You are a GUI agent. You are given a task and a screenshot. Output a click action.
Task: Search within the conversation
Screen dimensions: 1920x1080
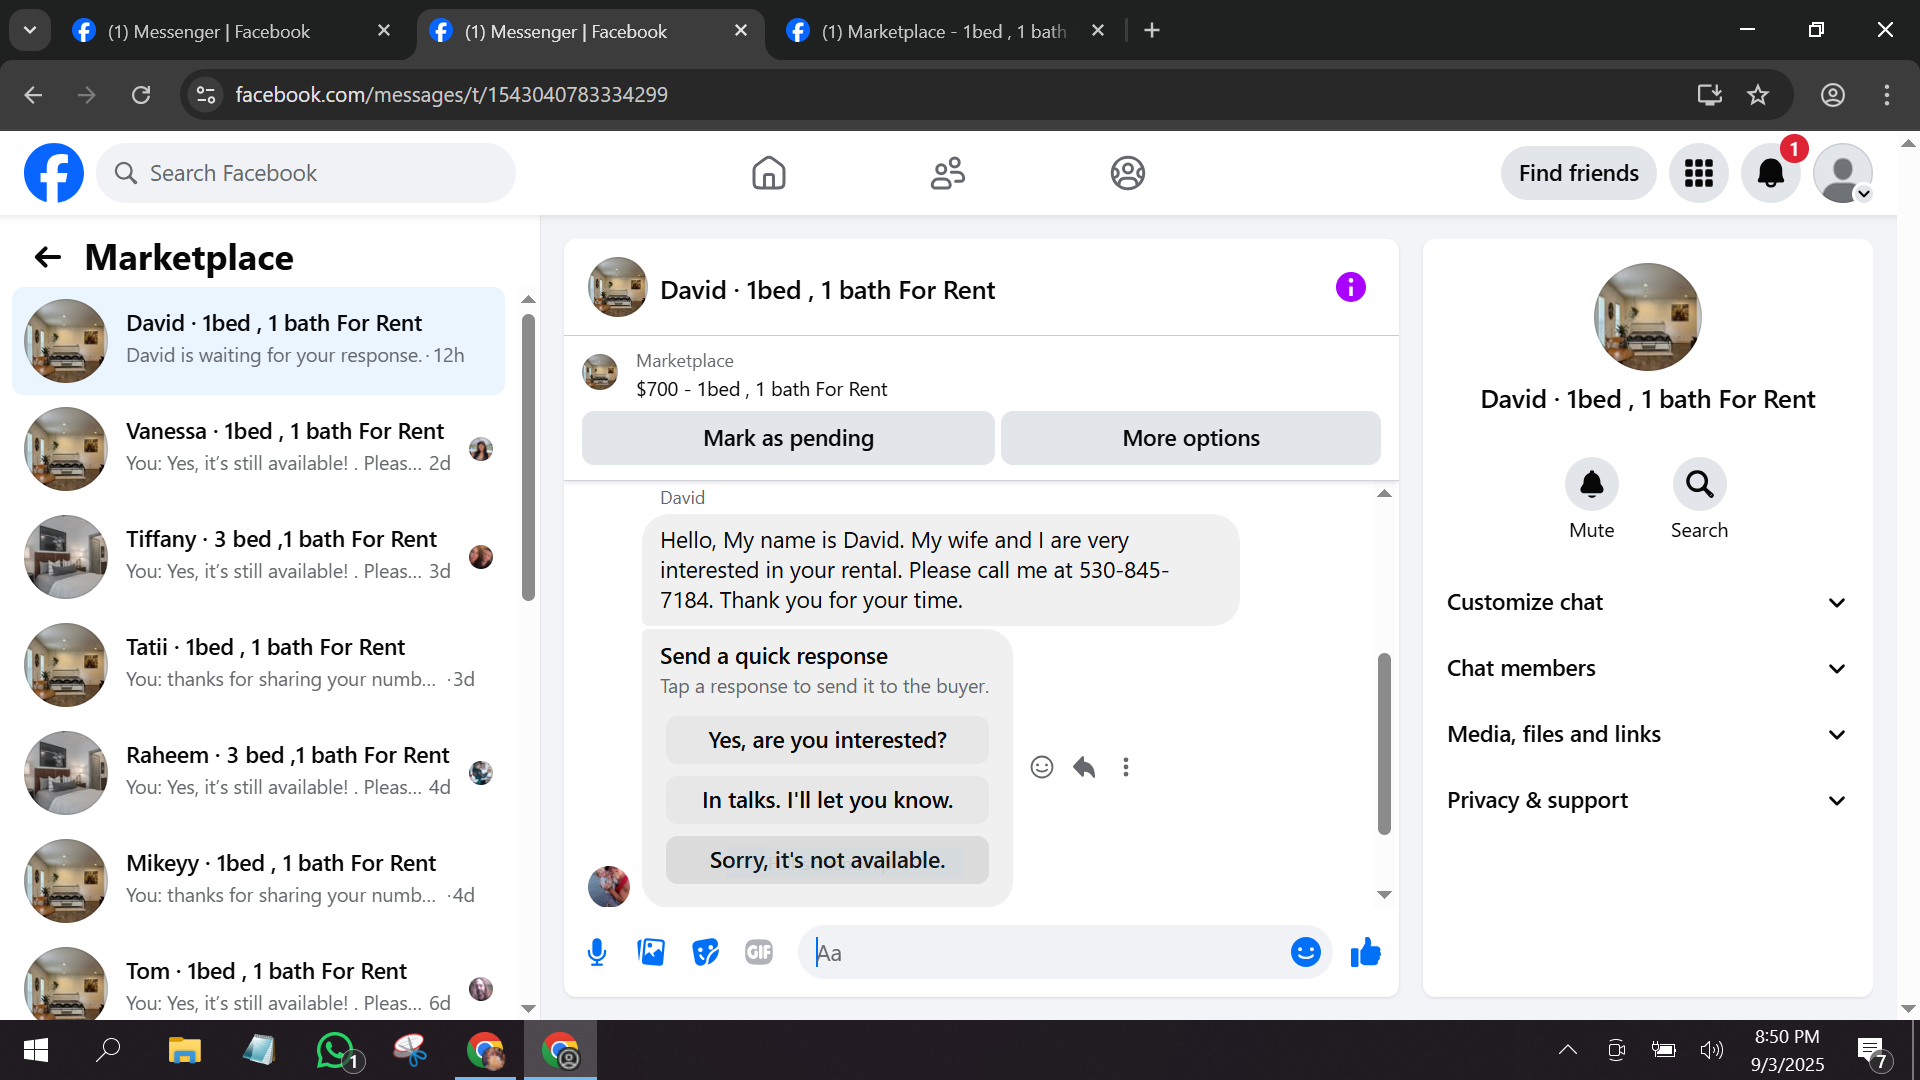pyautogui.click(x=1699, y=485)
